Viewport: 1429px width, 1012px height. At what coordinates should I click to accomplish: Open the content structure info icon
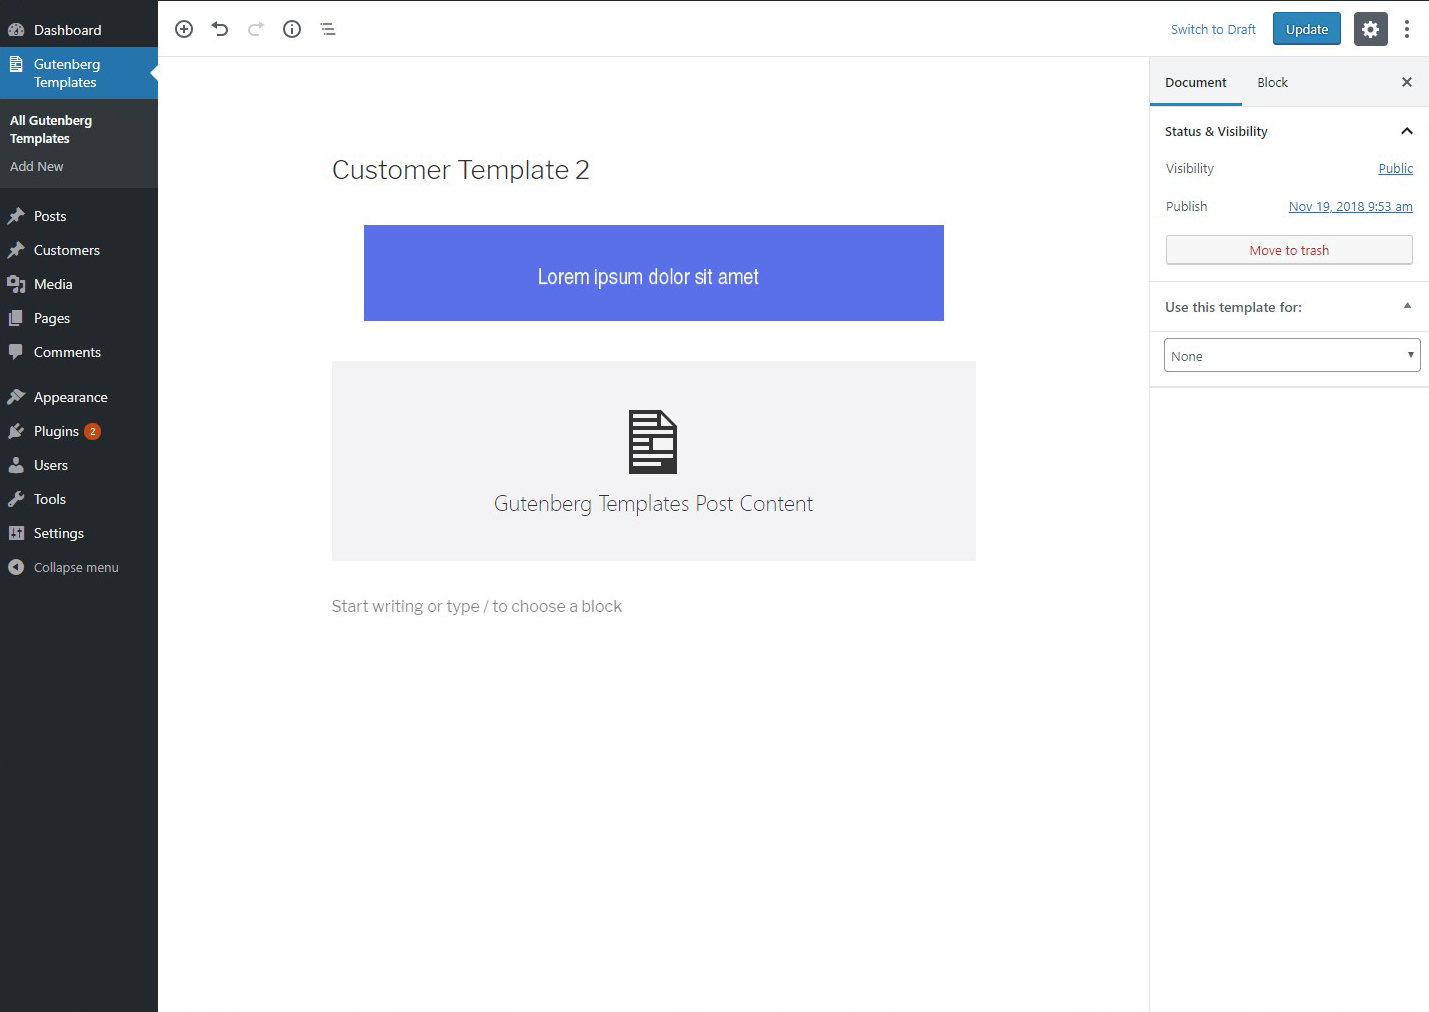coord(292,29)
